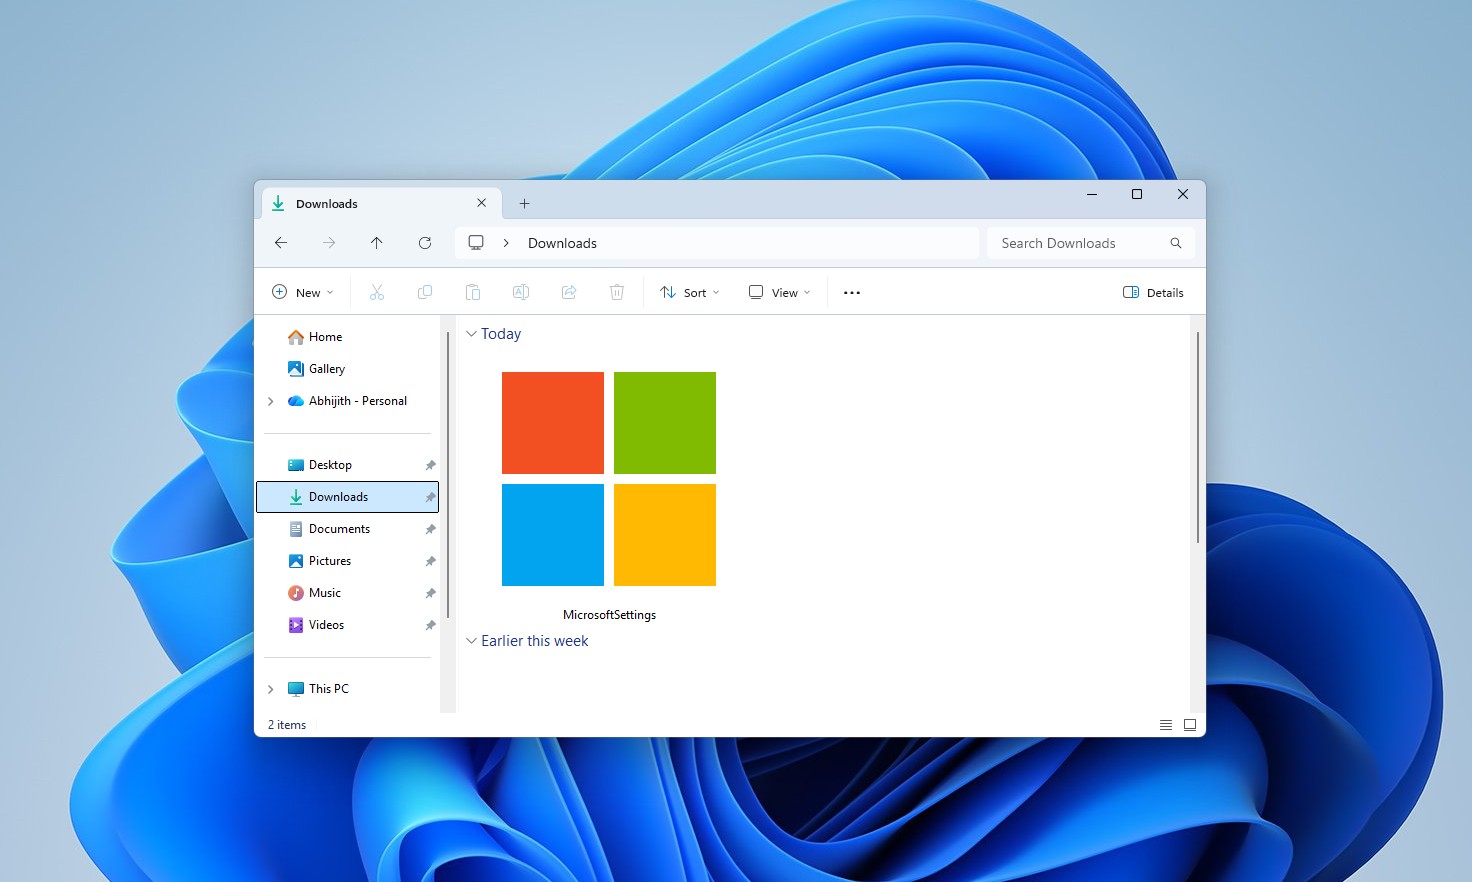
Task: Select the MicrosoftSettings file thumbnail
Action: tap(609, 479)
